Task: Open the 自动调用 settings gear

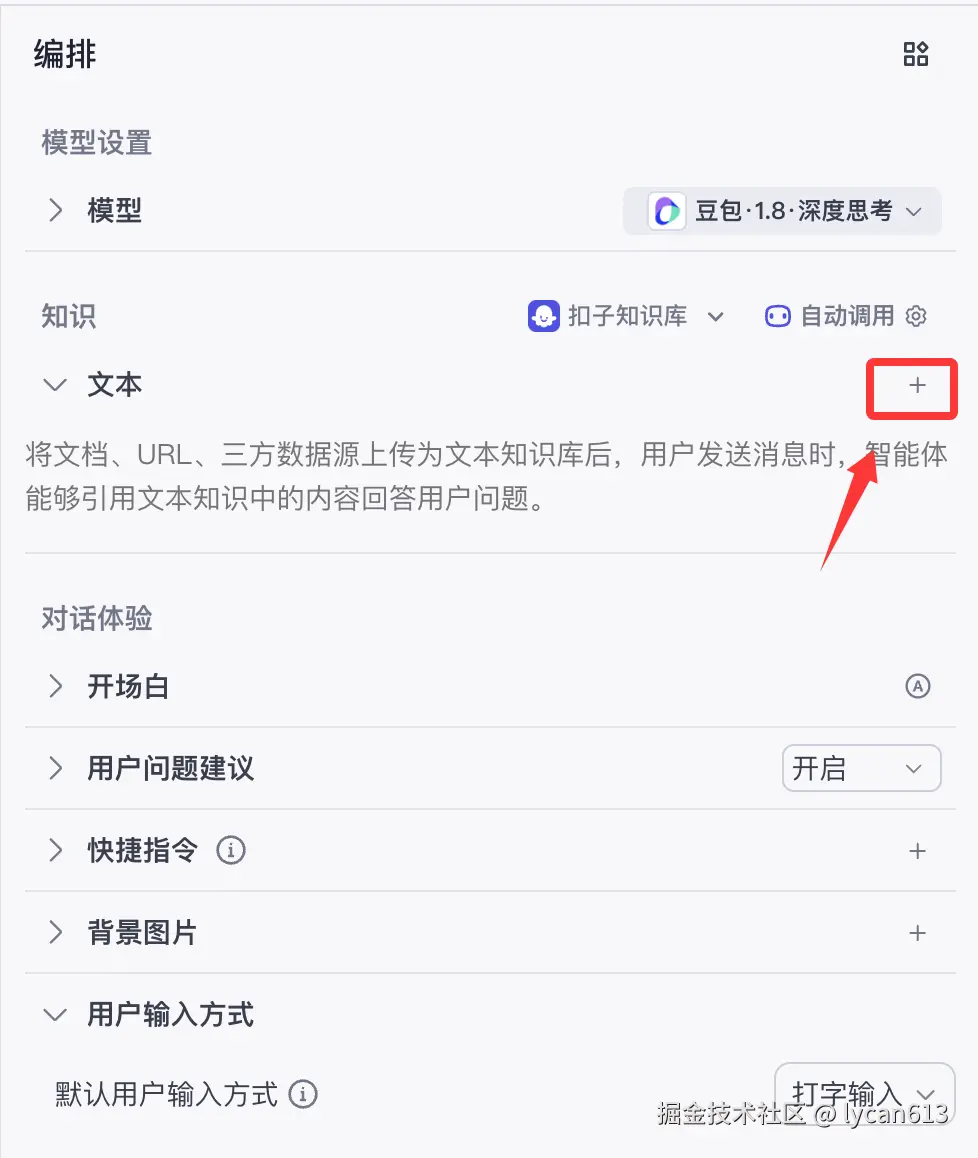Action: [x=916, y=316]
